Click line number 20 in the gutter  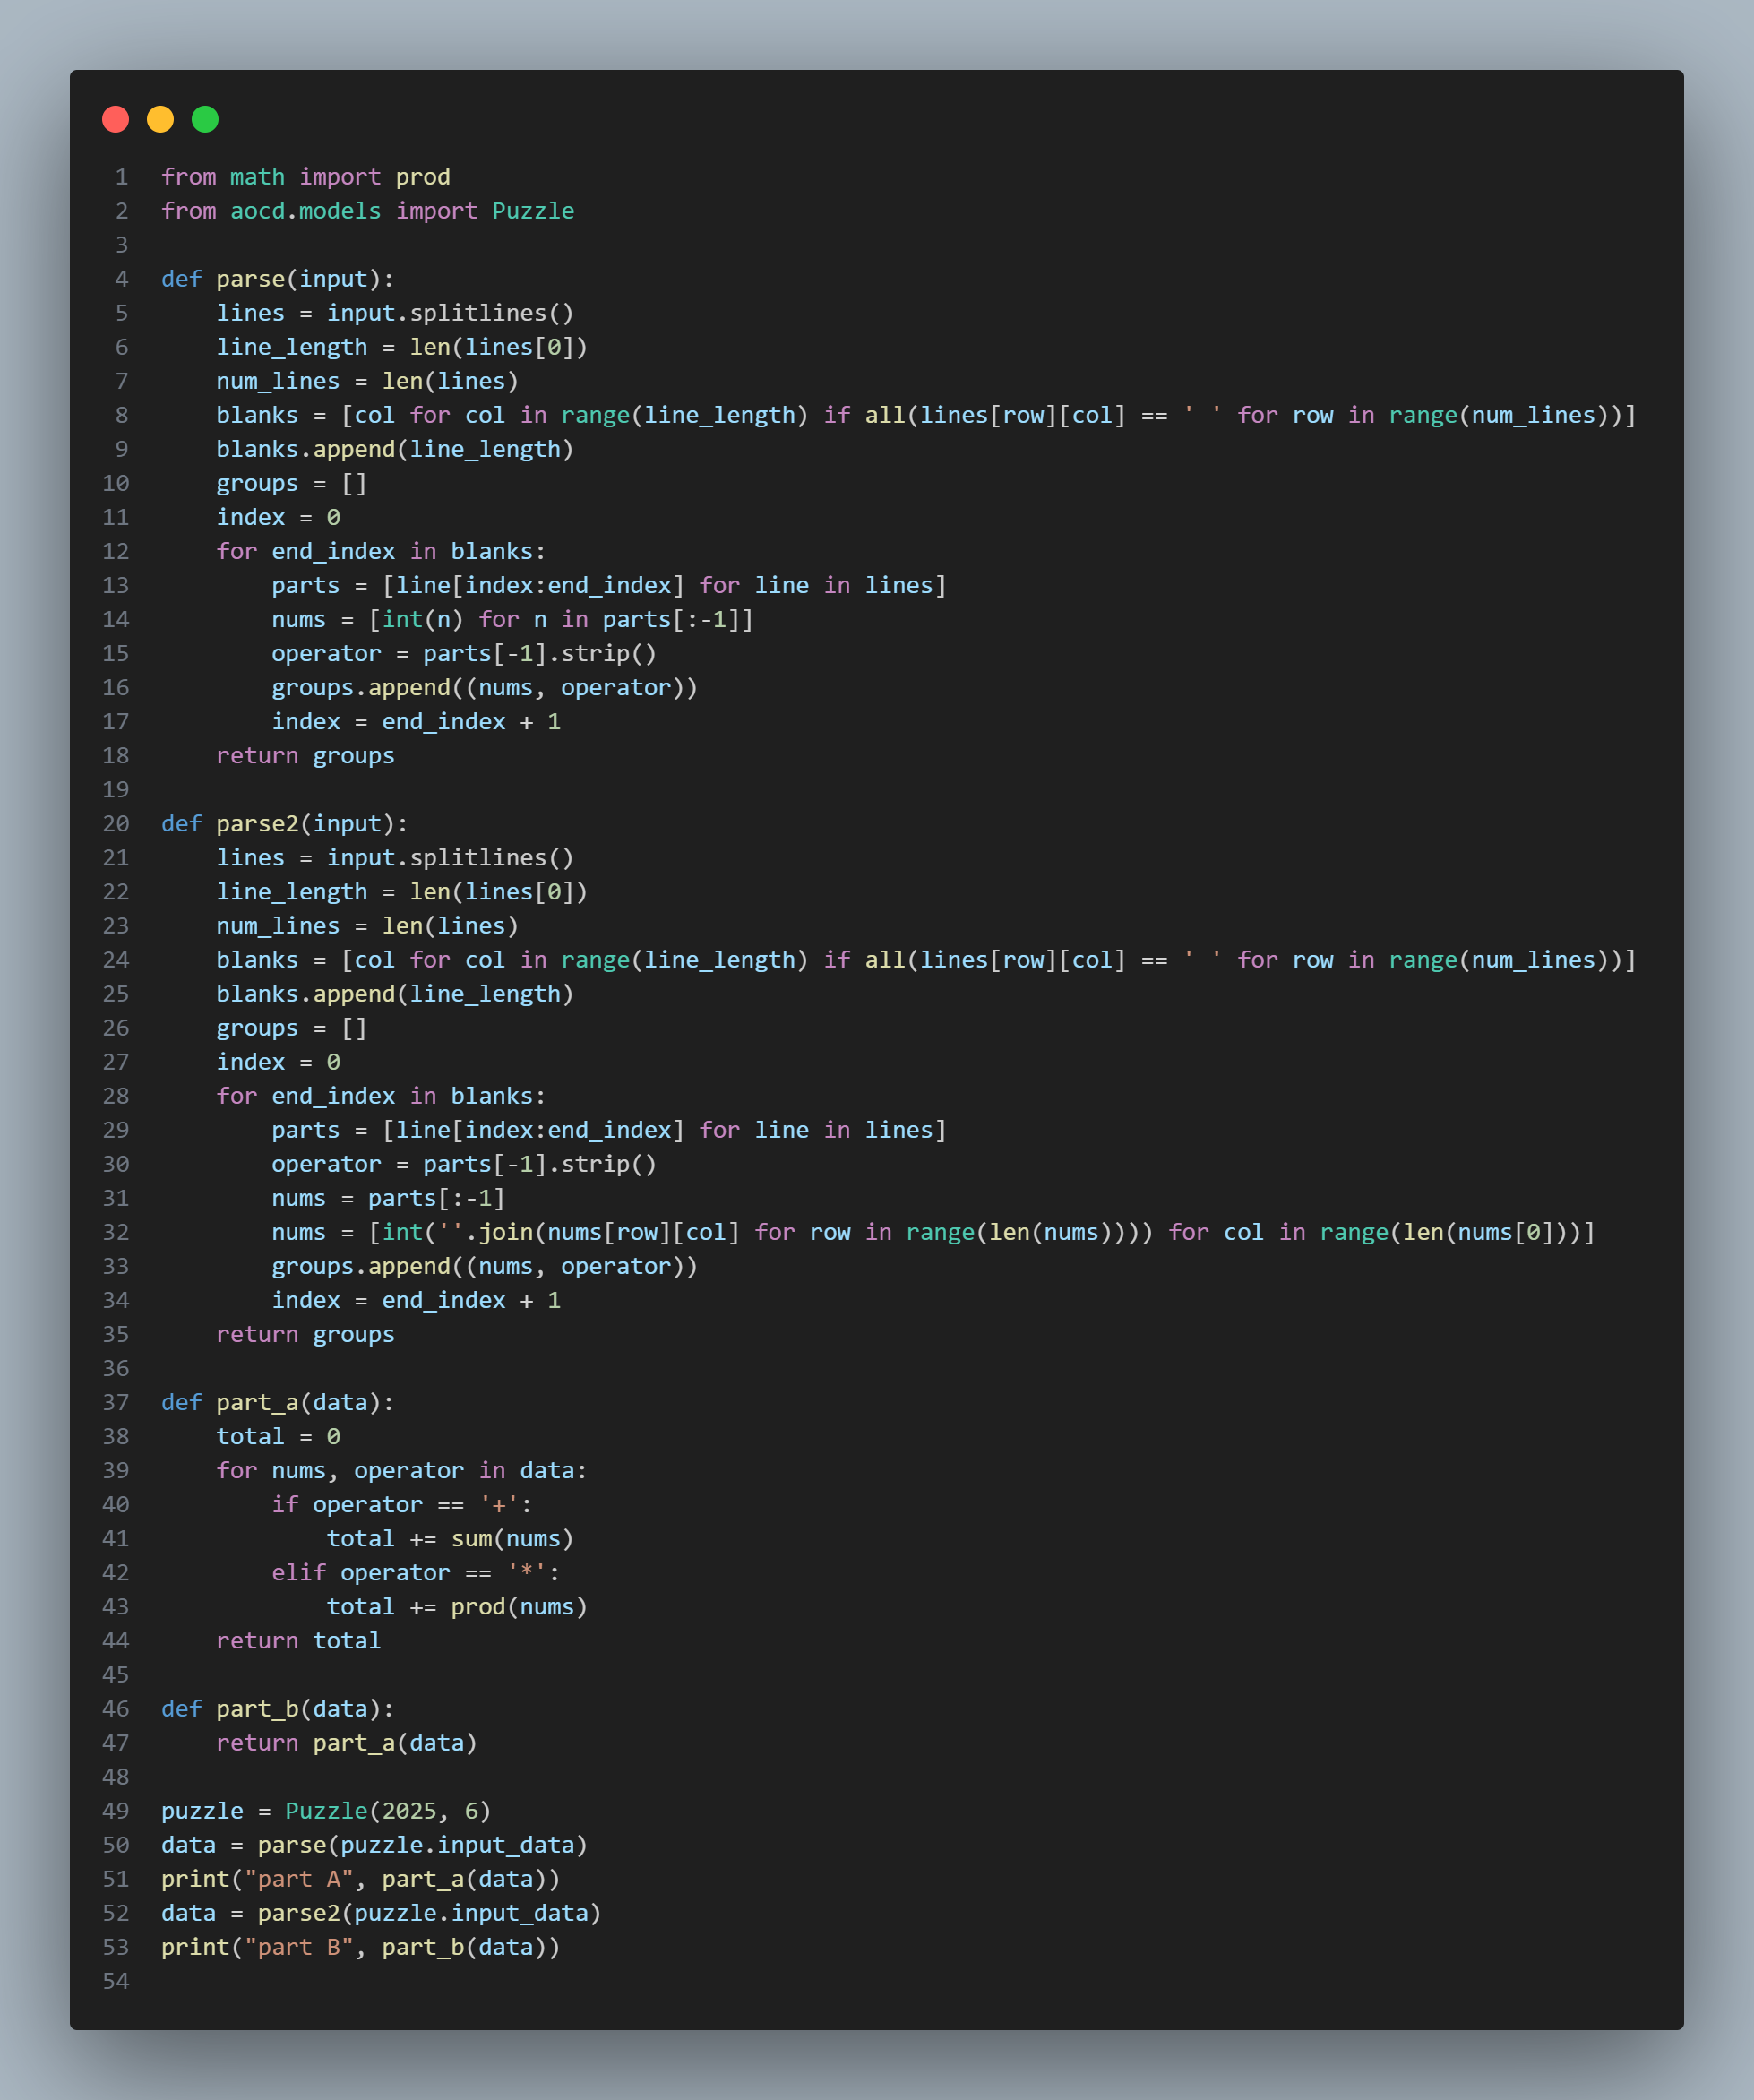pos(116,823)
